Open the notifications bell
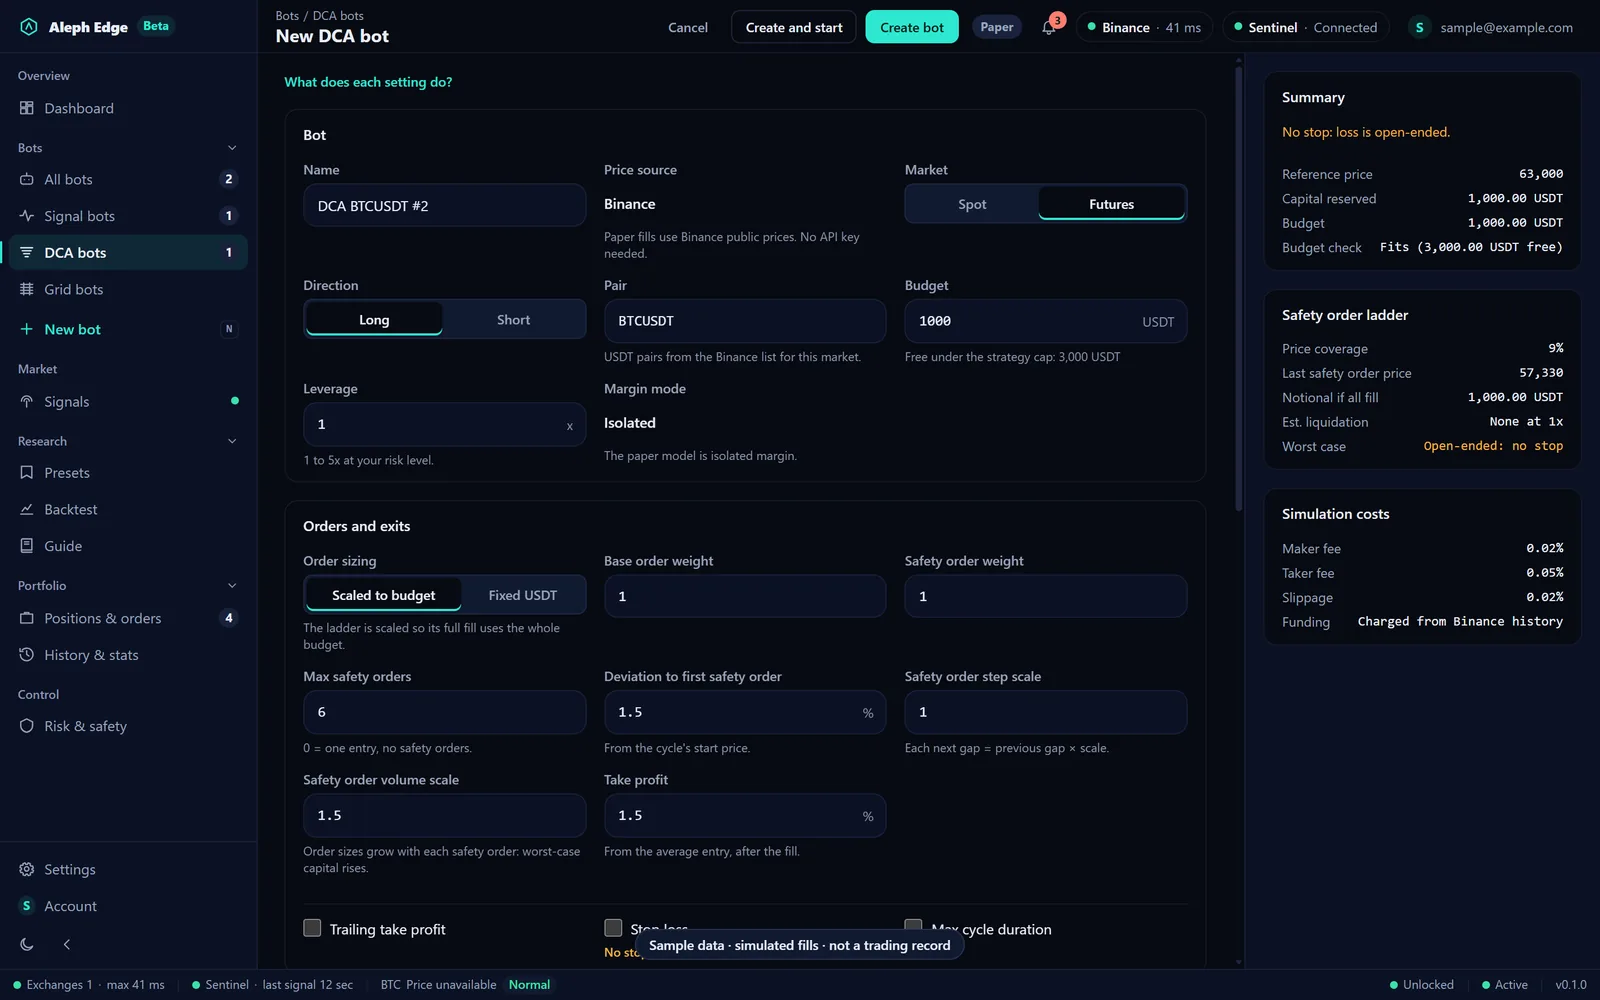 [x=1048, y=27]
